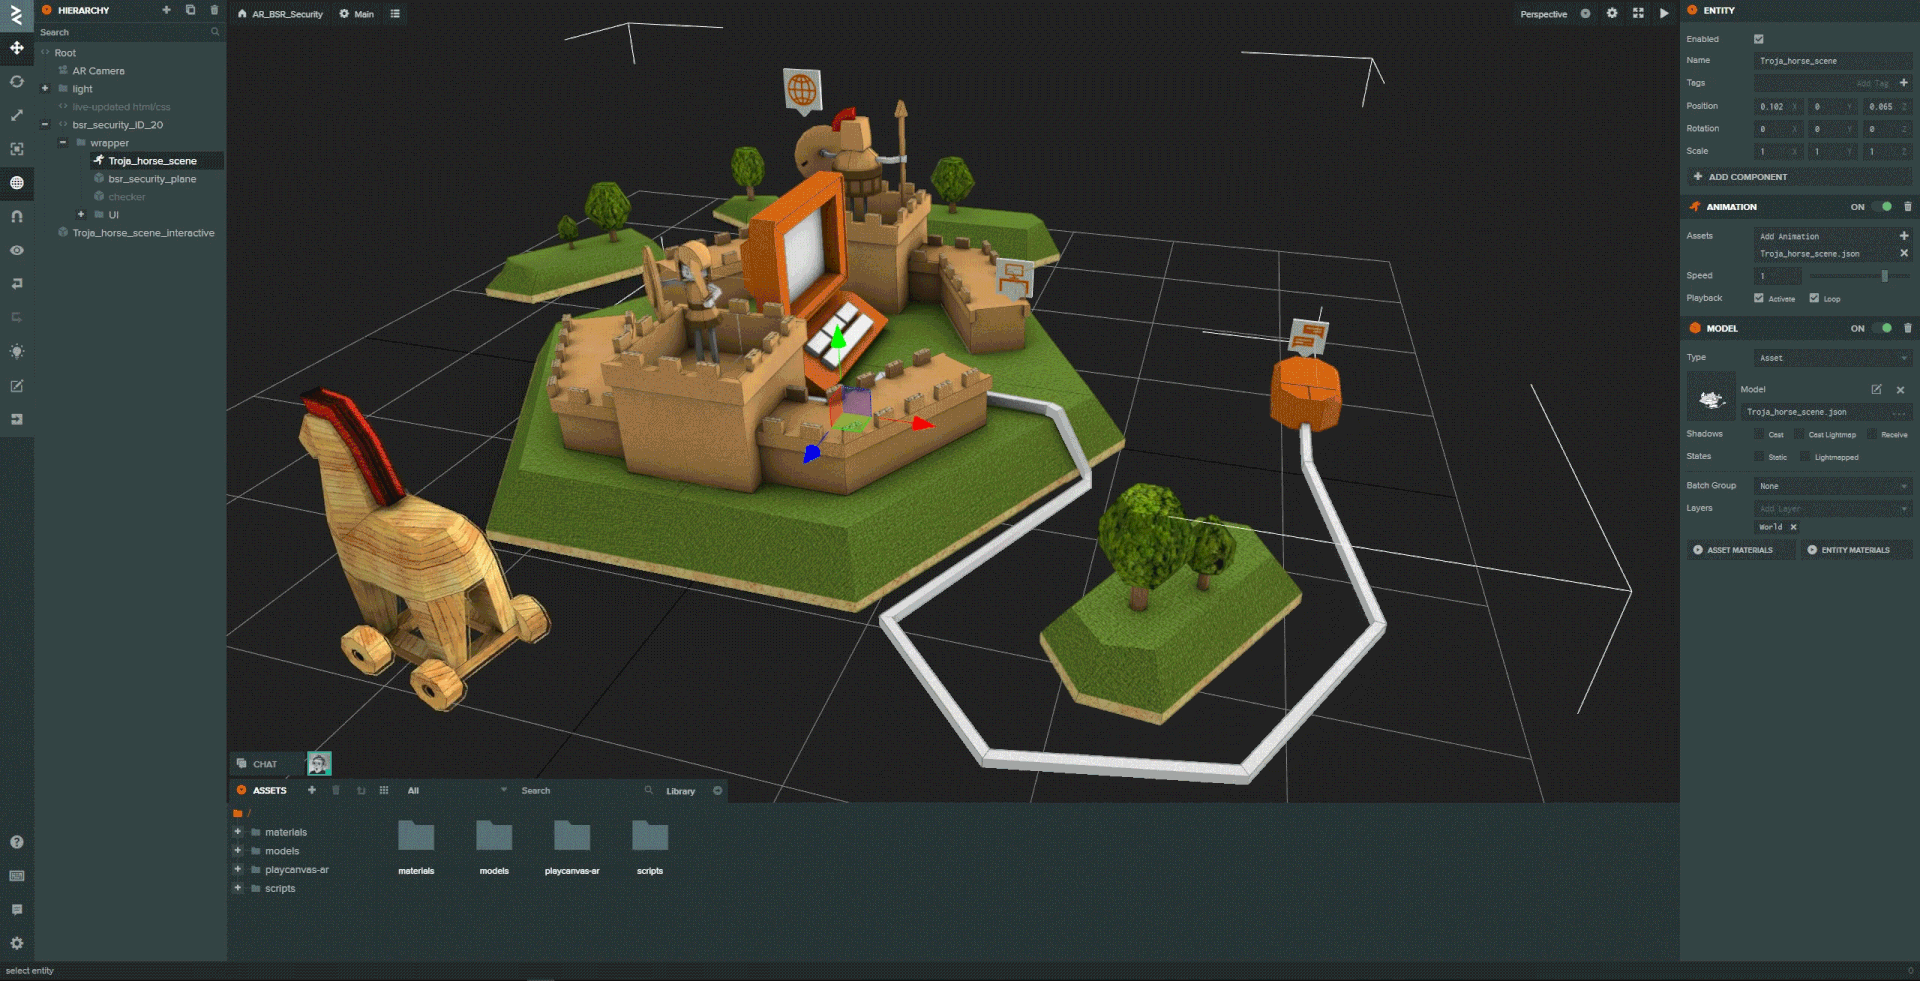Select the Rotate tool
The image size is (1920, 981).
[x=17, y=82]
